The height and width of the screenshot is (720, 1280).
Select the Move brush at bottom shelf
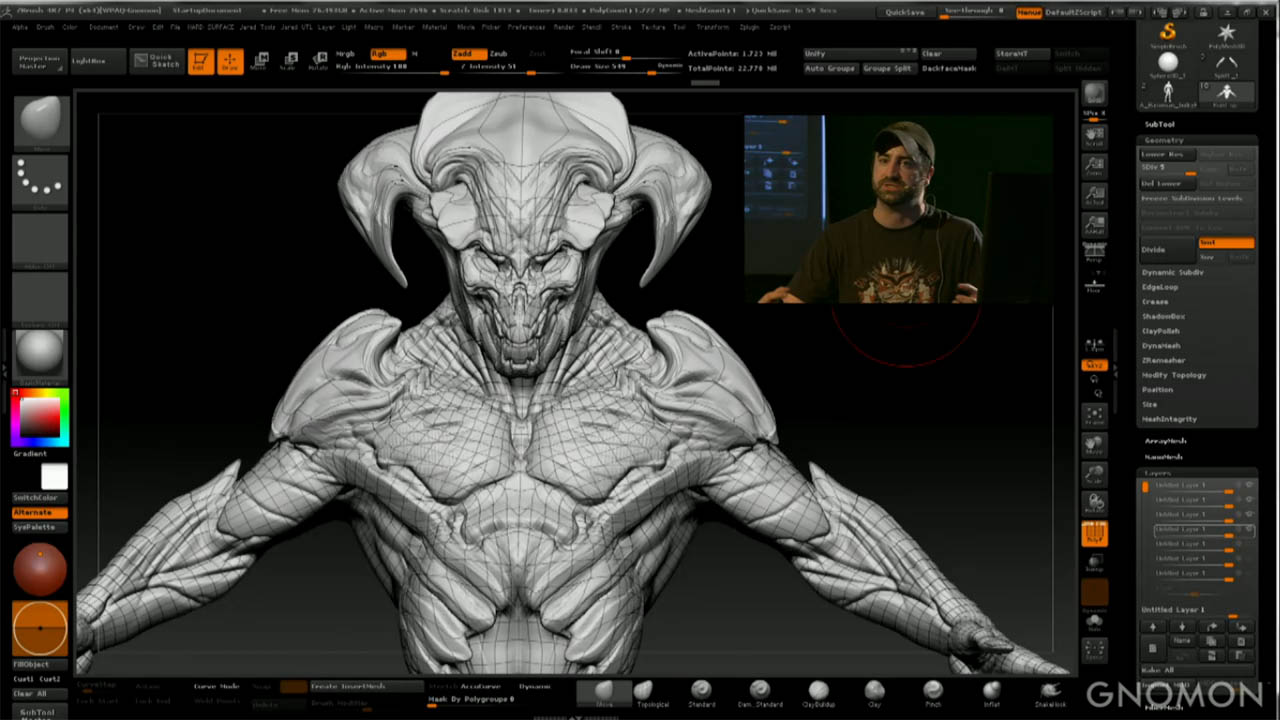pyautogui.click(x=604, y=693)
